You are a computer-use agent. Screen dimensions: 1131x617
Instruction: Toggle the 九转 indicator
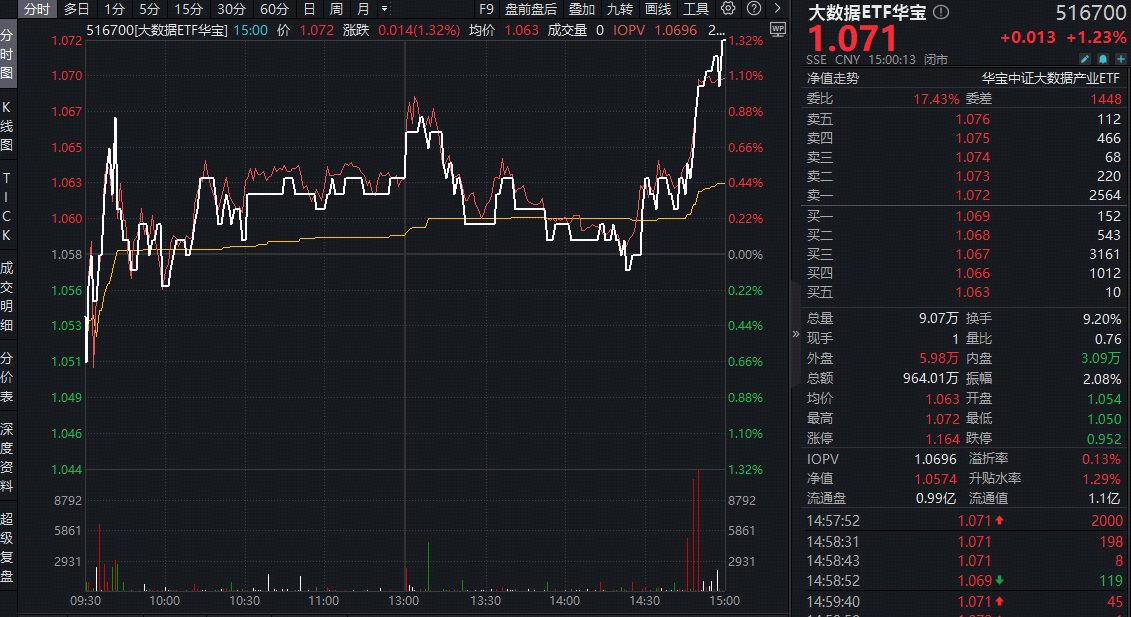pyautogui.click(x=620, y=9)
